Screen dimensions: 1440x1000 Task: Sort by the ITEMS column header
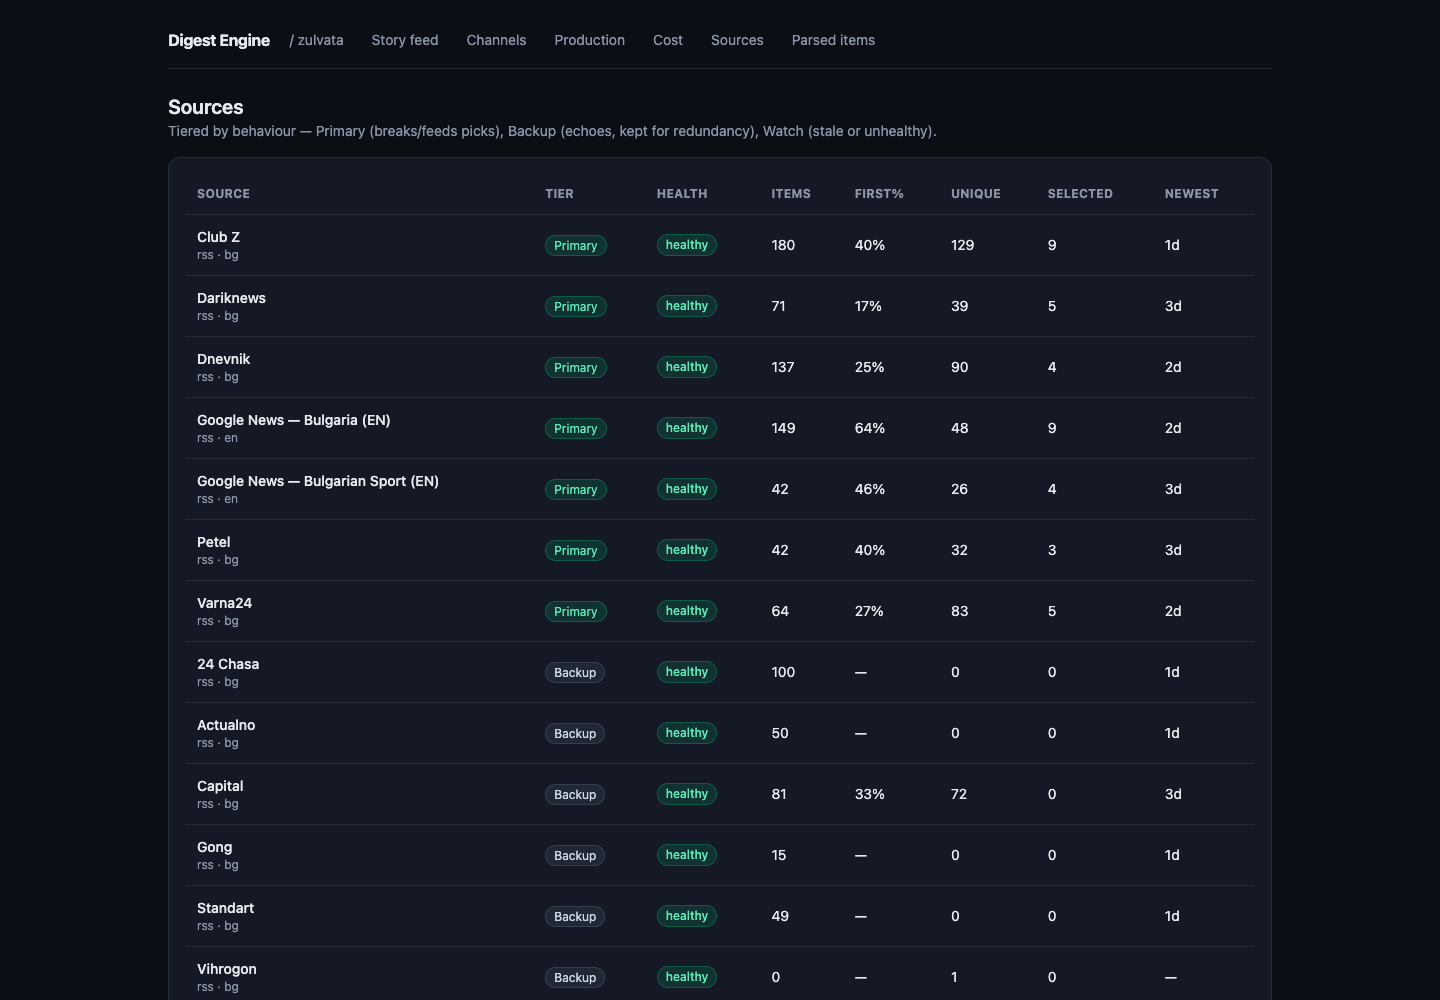(791, 194)
